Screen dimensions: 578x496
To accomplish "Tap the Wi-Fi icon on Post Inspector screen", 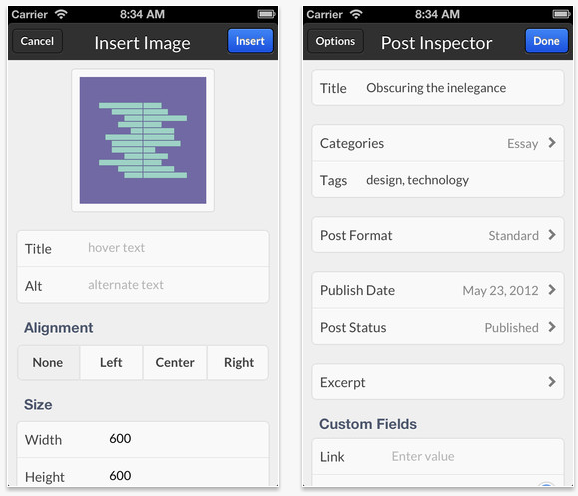I will click(x=356, y=14).
